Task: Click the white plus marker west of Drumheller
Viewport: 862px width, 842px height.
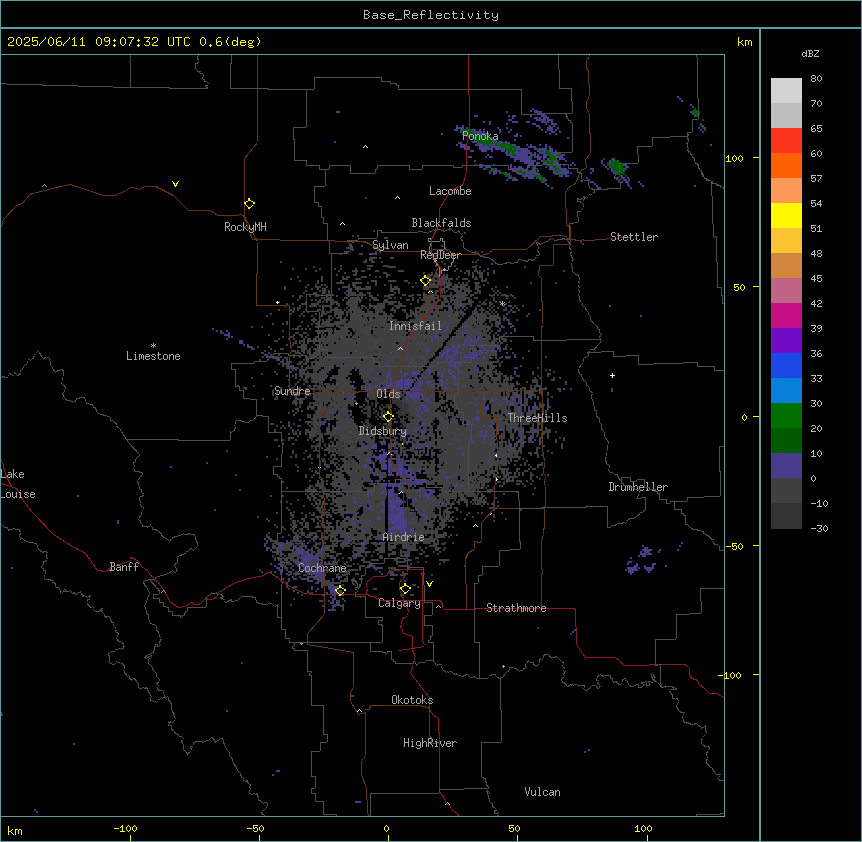Action: (612, 375)
